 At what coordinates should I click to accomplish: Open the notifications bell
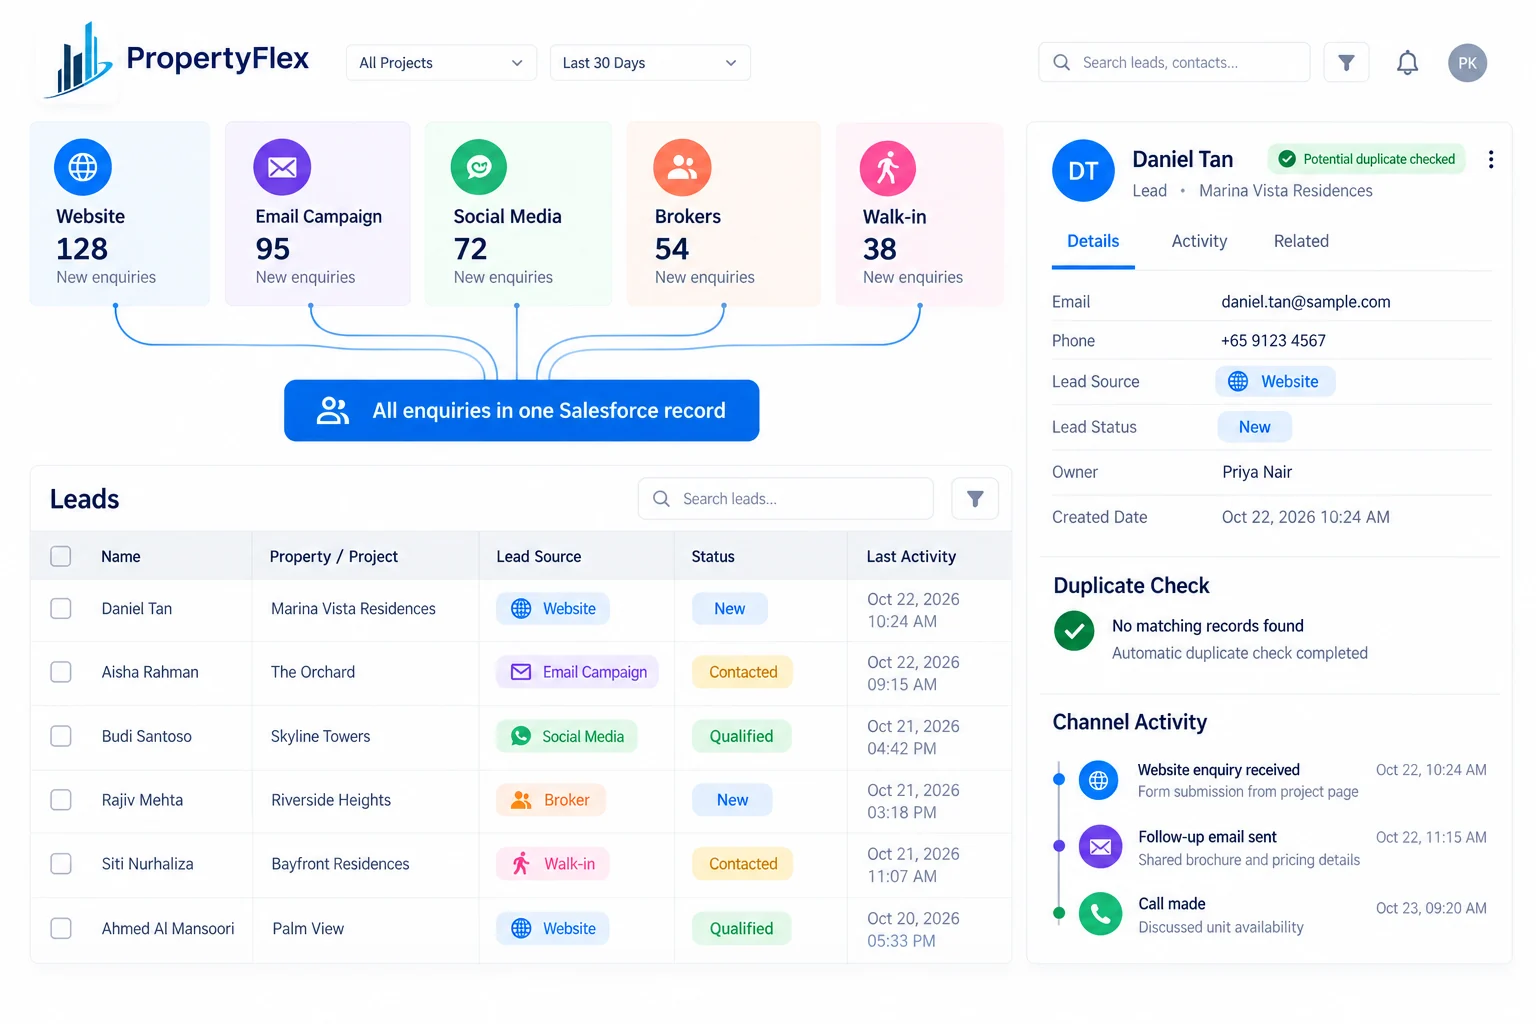pos(1407,63)
